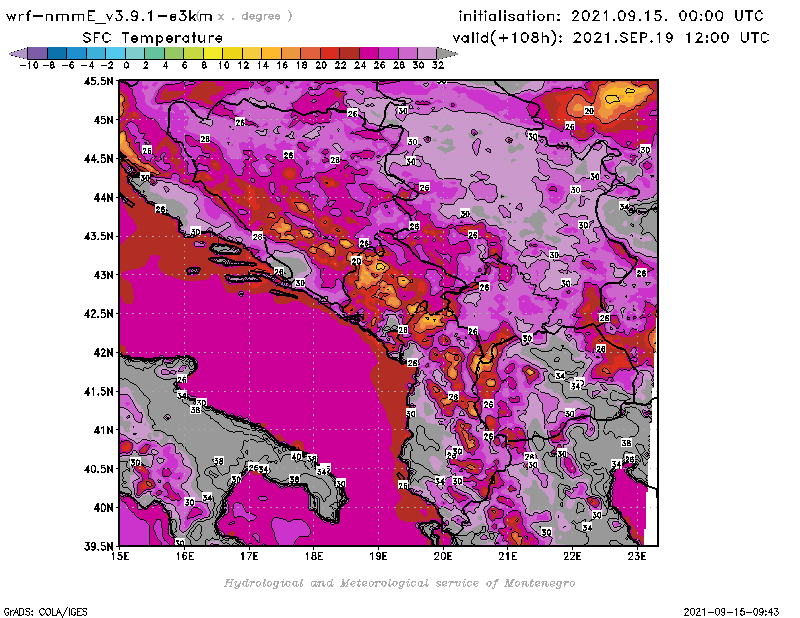800x618 pixels.
Task: Click the 39.5N latitude axis label
Action: 99,546
